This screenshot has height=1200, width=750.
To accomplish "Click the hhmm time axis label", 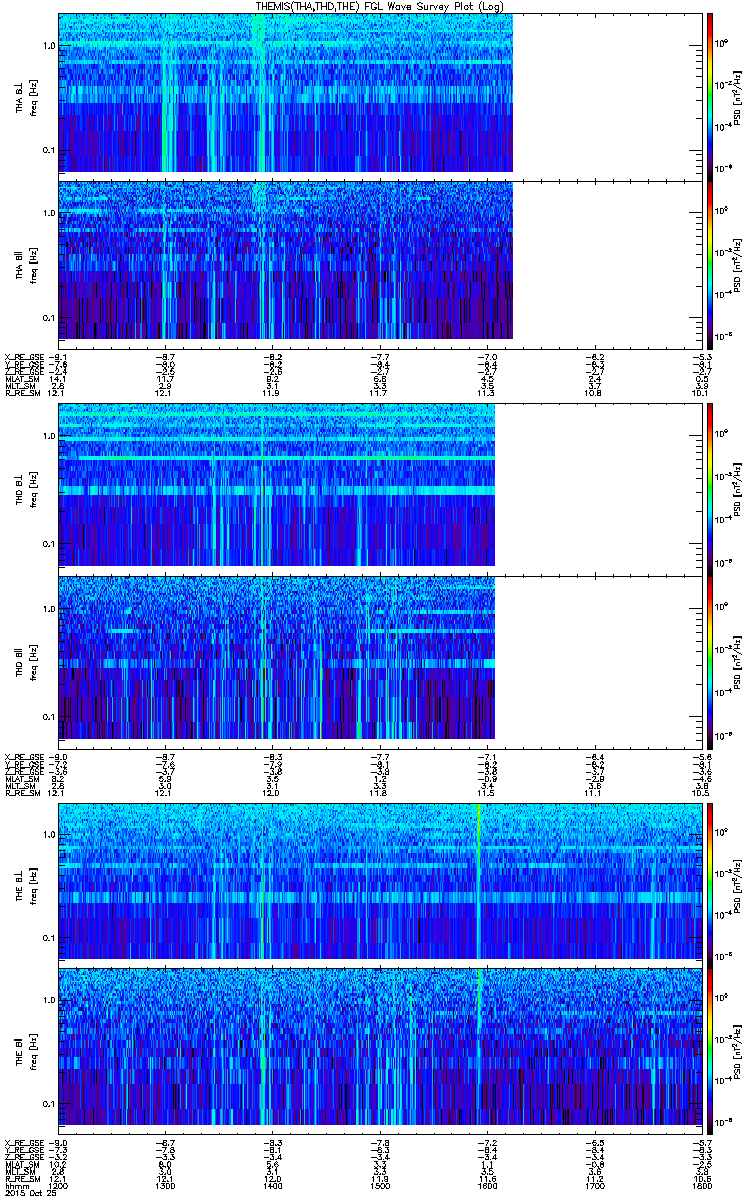I will tap(15, 1184).
